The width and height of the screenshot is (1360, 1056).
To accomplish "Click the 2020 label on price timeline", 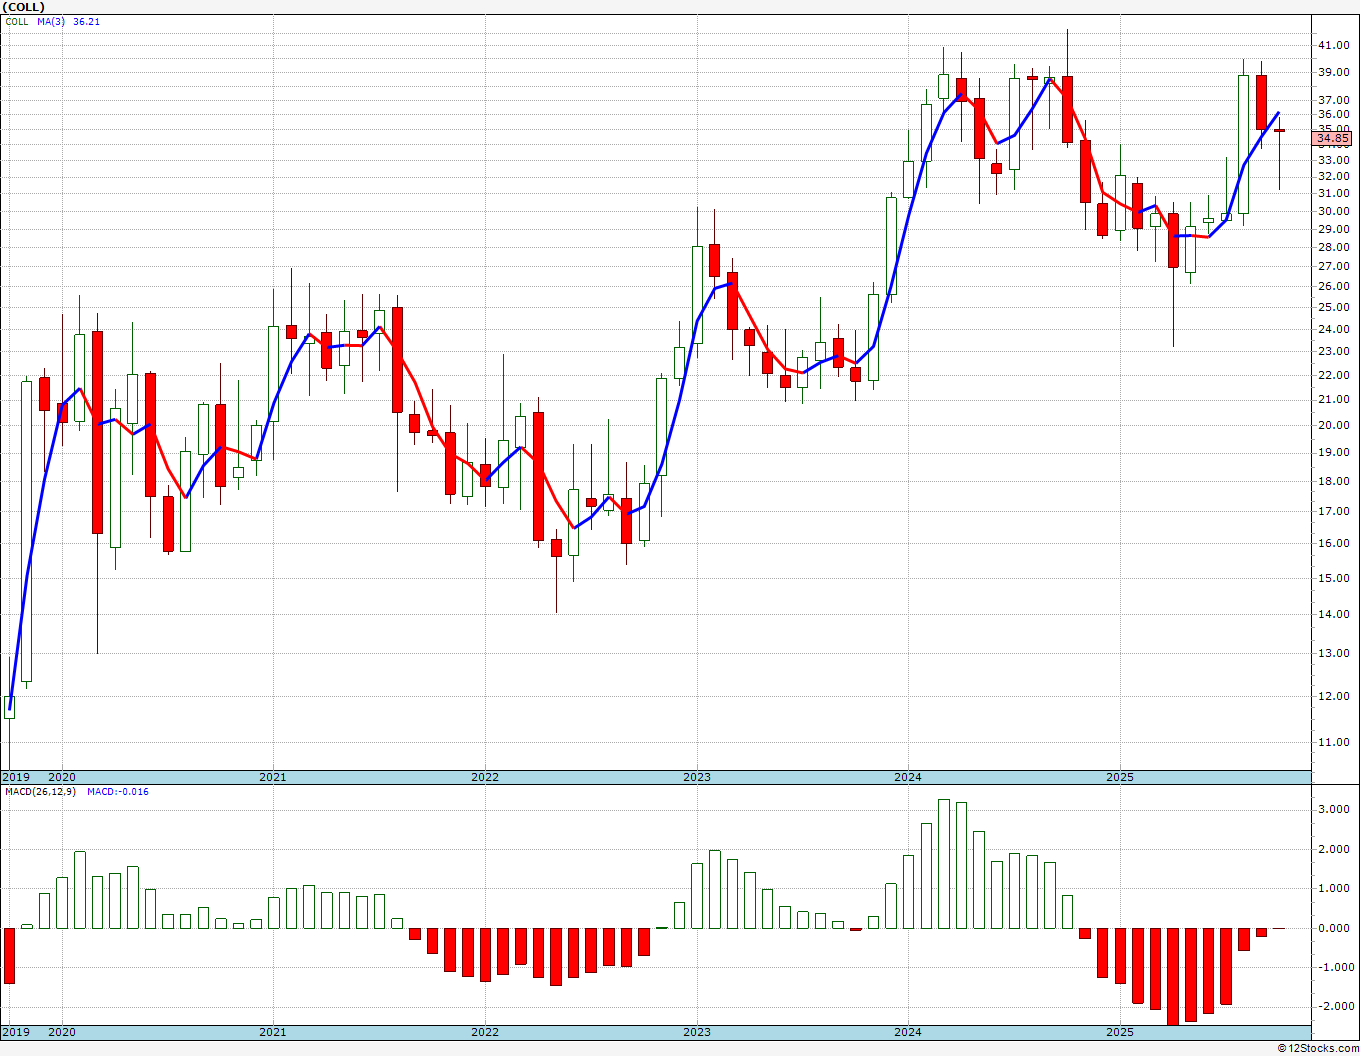I will coord(62,777).
